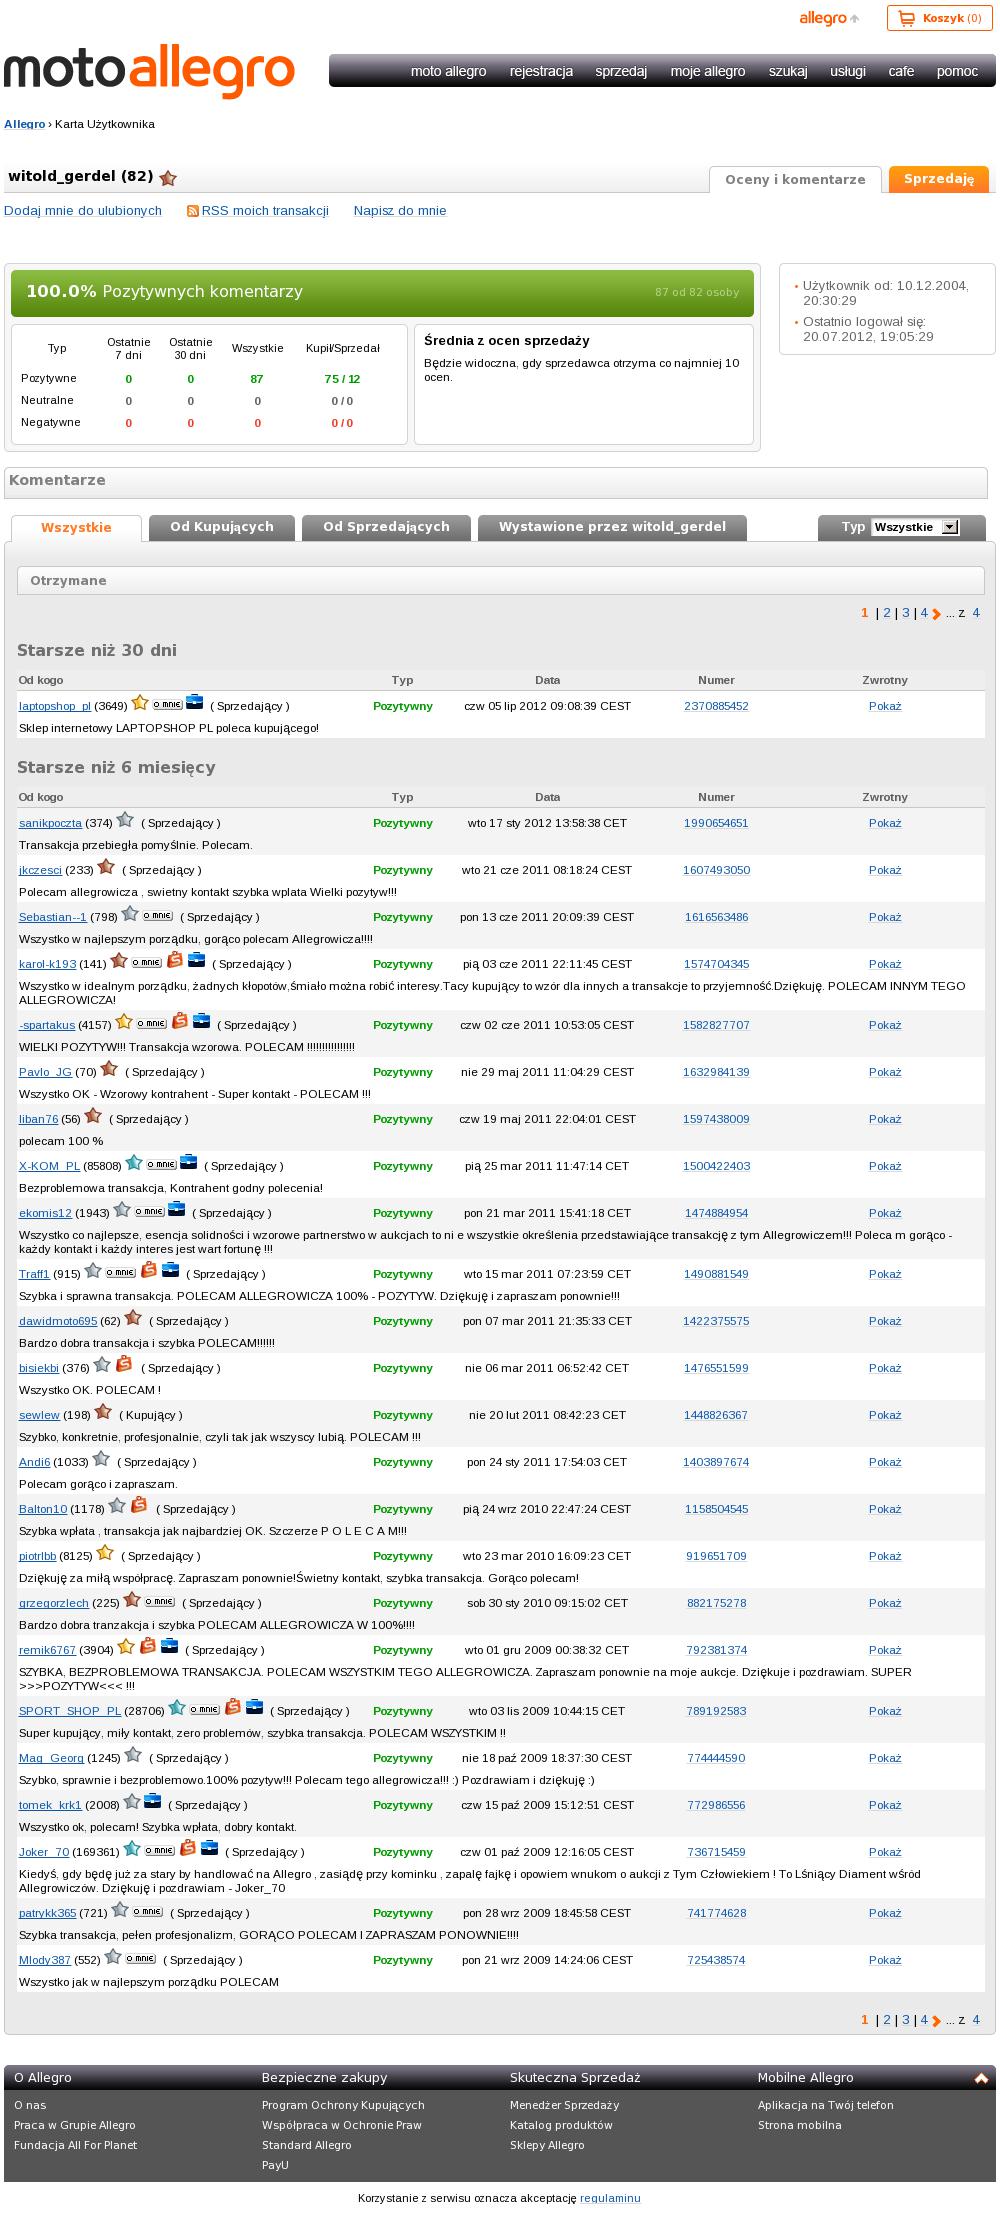Open the rejestracja menu item

point(541,71)
